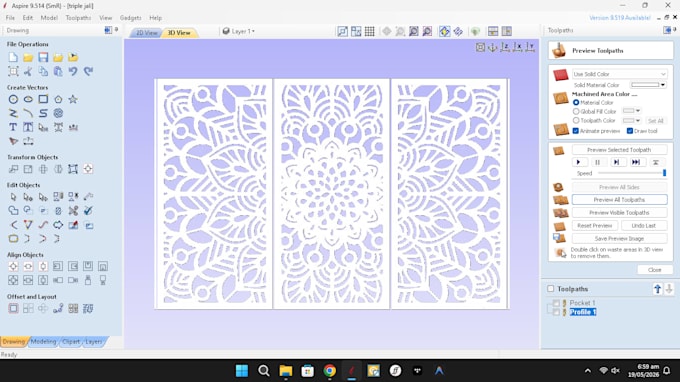Viewport: 680px width, 382px height.
Task: Open Toolpath Color swatch dropdown
Action: (631, 120)
